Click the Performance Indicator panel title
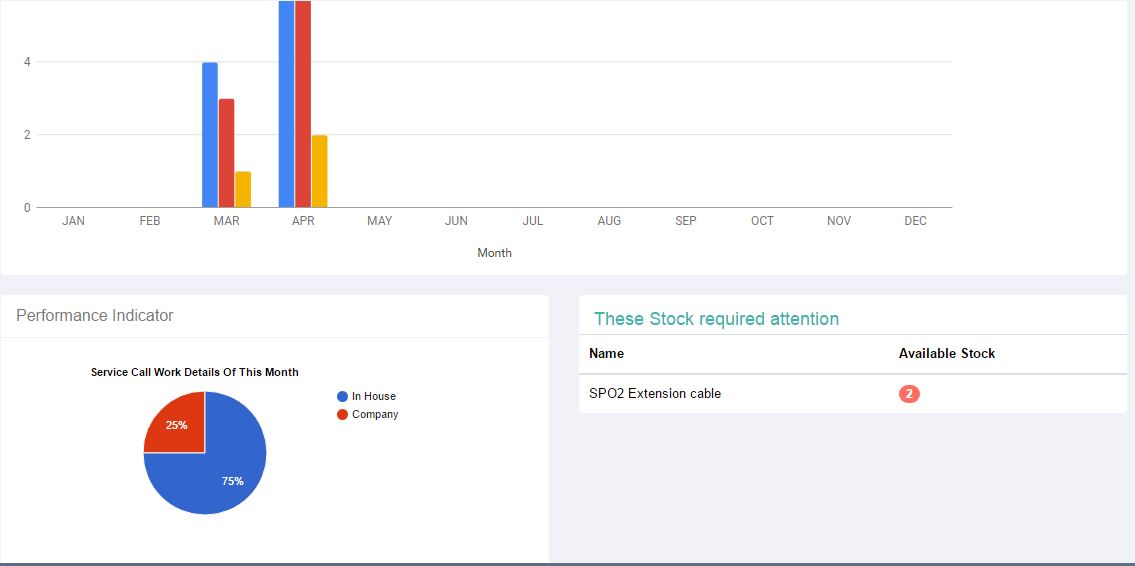 (95, 316)
